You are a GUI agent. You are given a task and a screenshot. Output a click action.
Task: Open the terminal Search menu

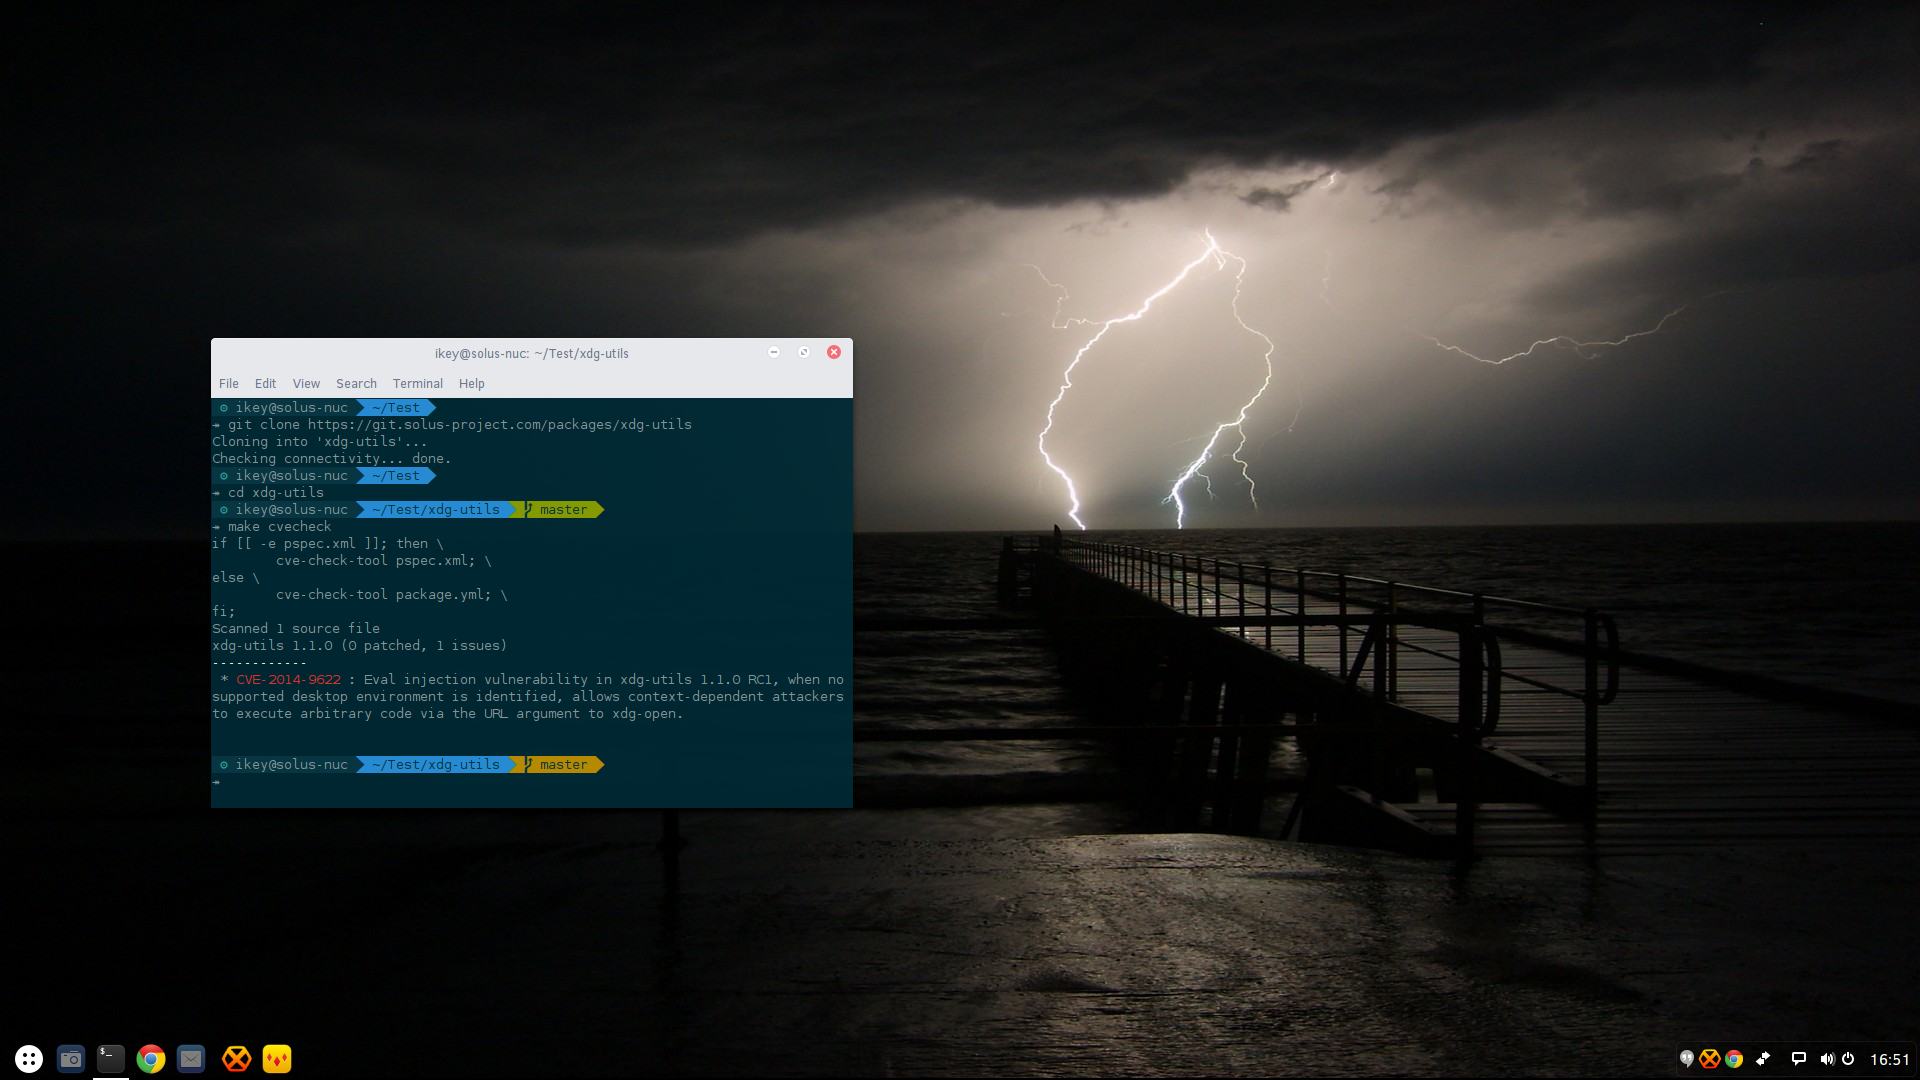click(x=356, y=384)
